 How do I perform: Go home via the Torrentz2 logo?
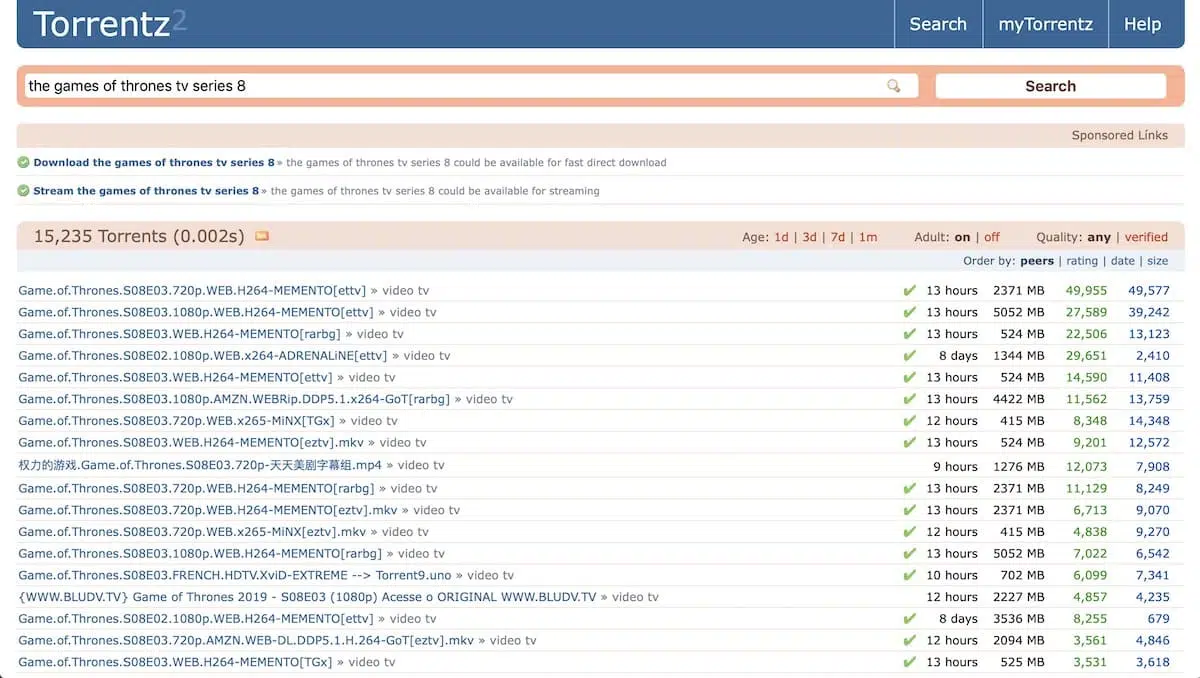[110, 23]
